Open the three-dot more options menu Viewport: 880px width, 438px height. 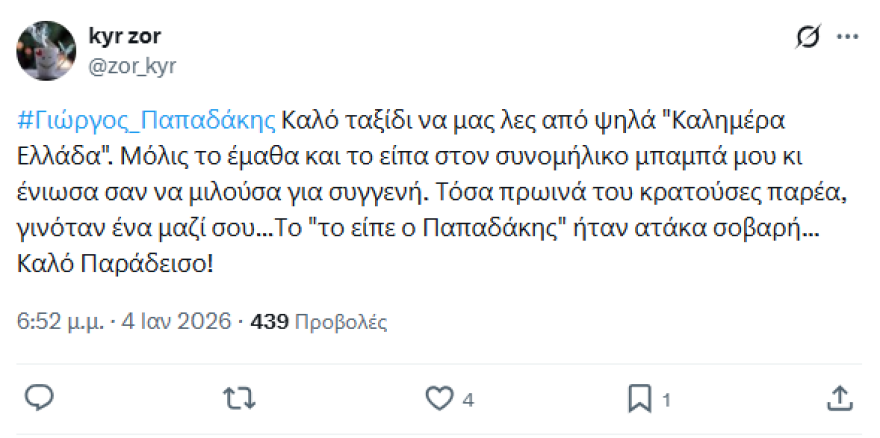point(847,38)
